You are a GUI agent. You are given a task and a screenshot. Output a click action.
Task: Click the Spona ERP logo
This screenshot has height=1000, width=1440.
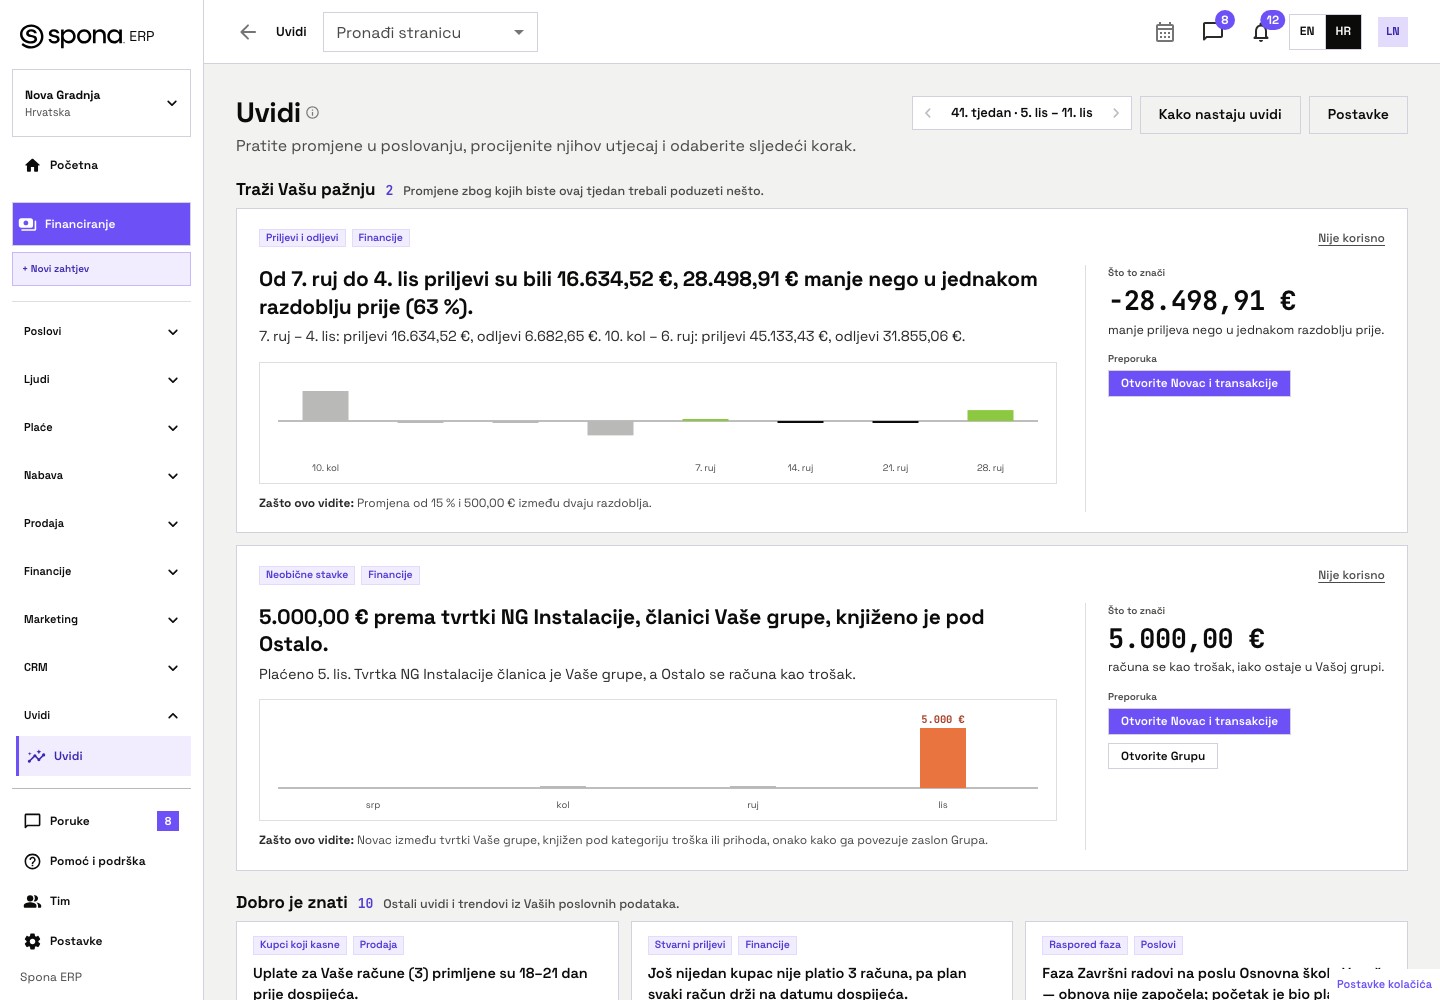87,36
